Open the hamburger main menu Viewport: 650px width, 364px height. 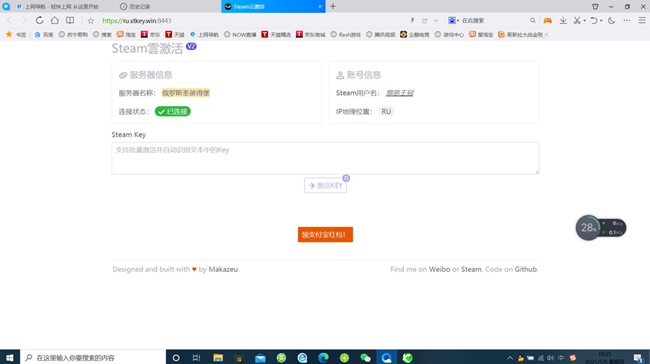pyautogui.click(x=642, y=20)
